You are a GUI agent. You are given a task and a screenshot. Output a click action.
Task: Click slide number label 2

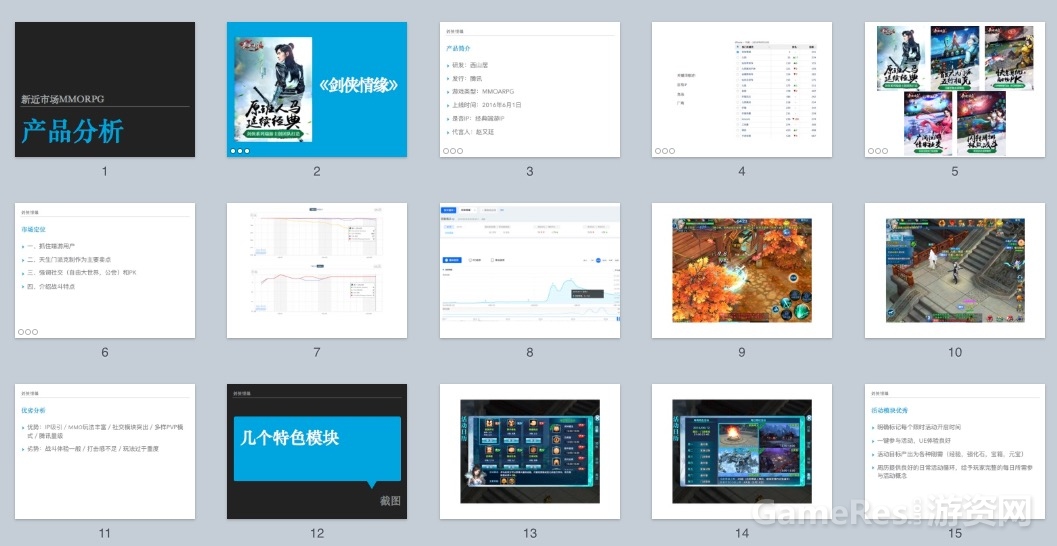tap(317, 171)
